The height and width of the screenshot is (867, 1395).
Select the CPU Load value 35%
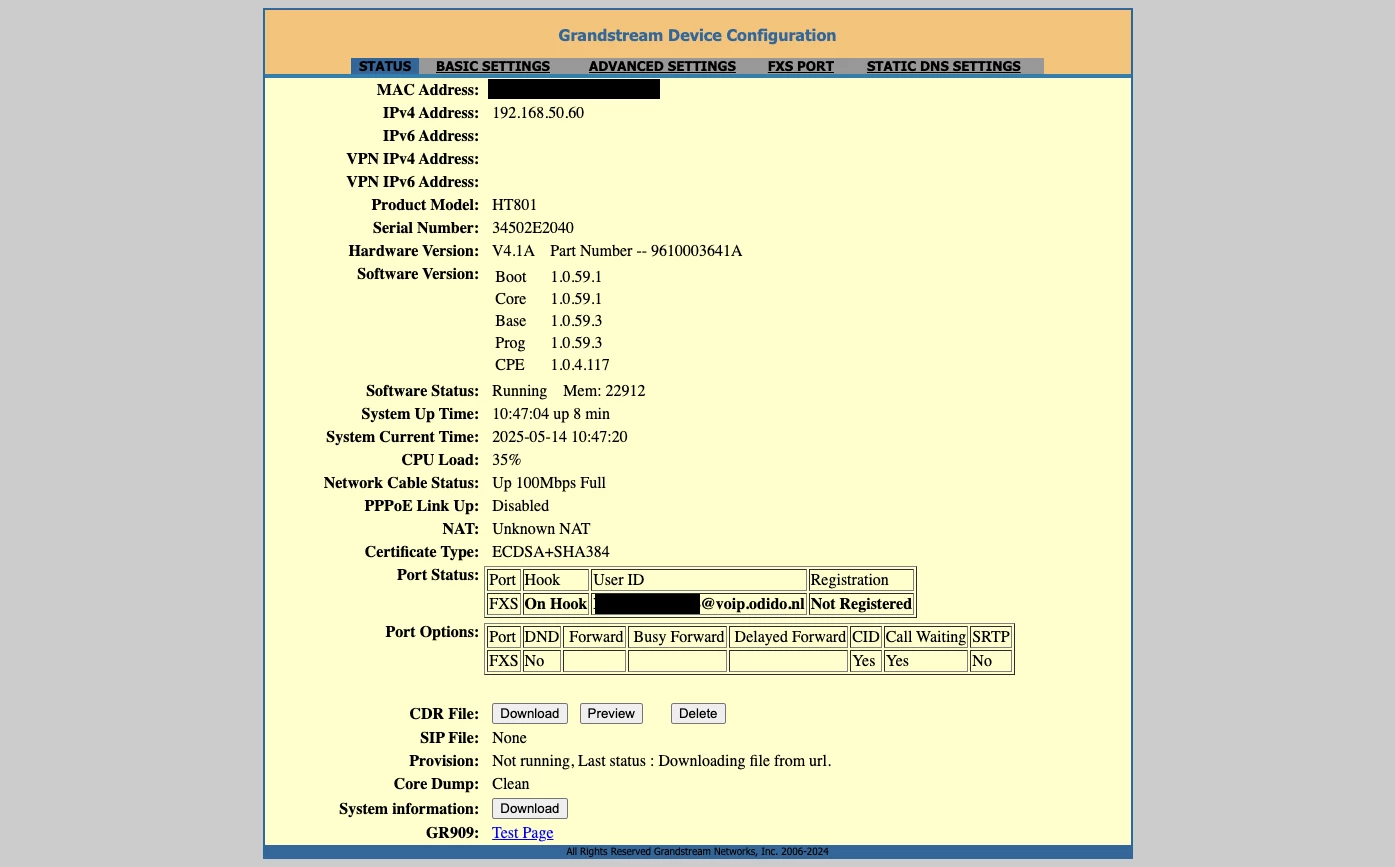coord(506,459)
